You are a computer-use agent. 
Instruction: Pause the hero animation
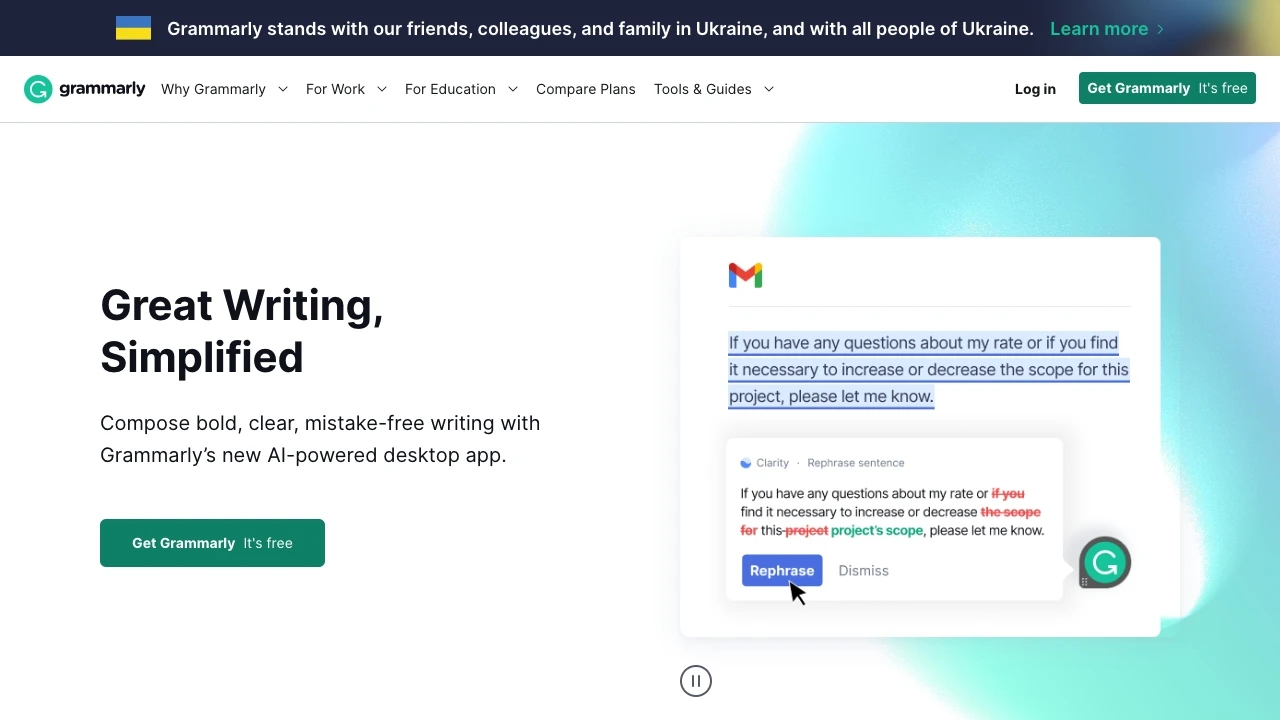pyautogui.click(x=695, y=681)
